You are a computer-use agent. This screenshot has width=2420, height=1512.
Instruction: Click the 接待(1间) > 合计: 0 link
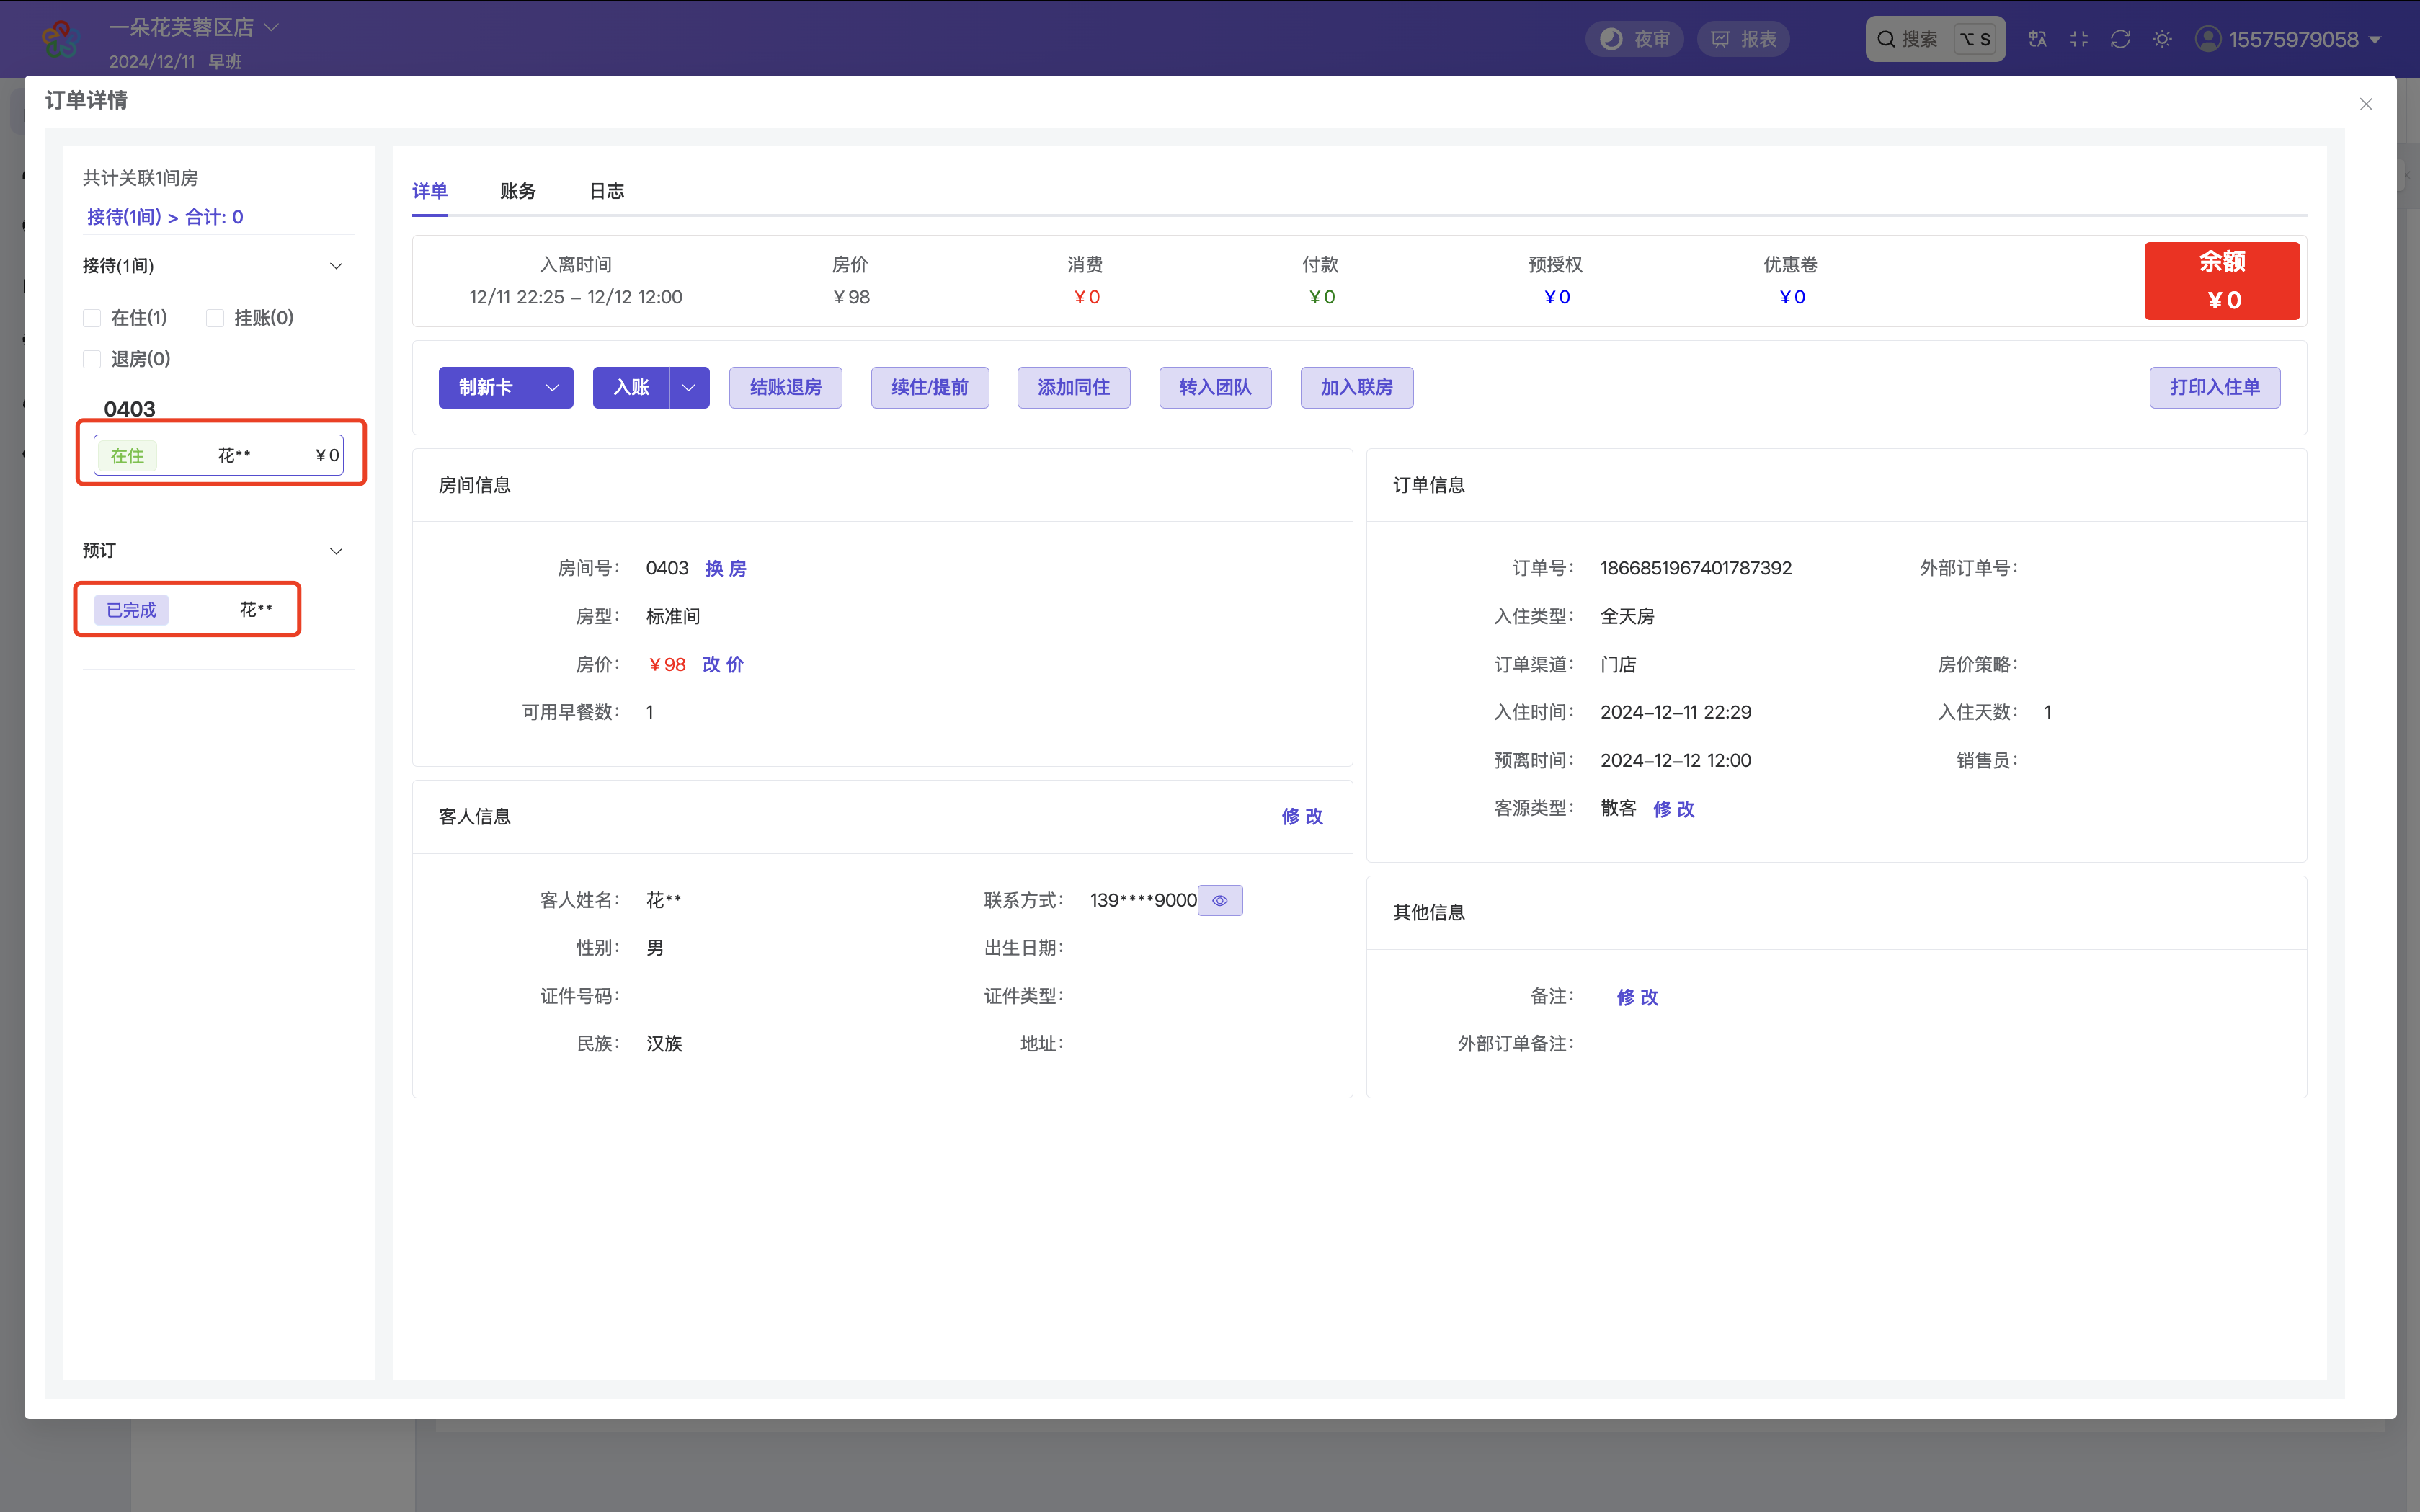pyautogui.click(x=165, y=217)
